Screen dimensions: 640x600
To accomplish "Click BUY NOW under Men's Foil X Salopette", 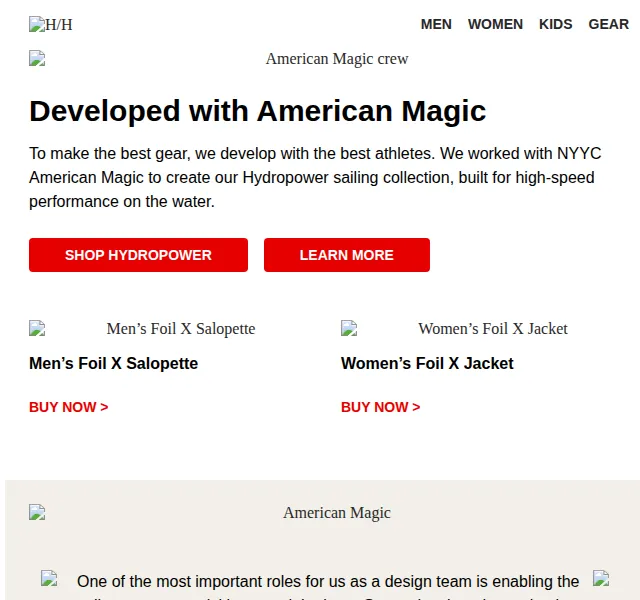I will 69,407.
